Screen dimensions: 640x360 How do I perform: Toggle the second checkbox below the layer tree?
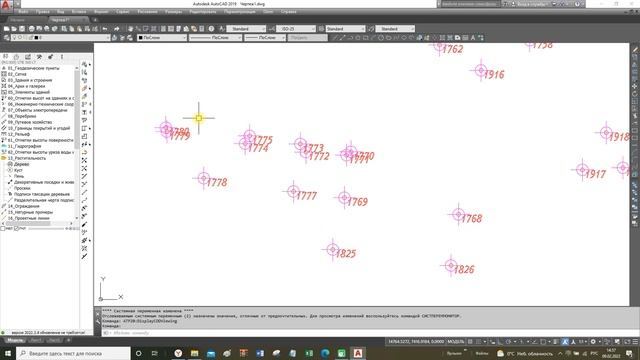click(17, 229)
